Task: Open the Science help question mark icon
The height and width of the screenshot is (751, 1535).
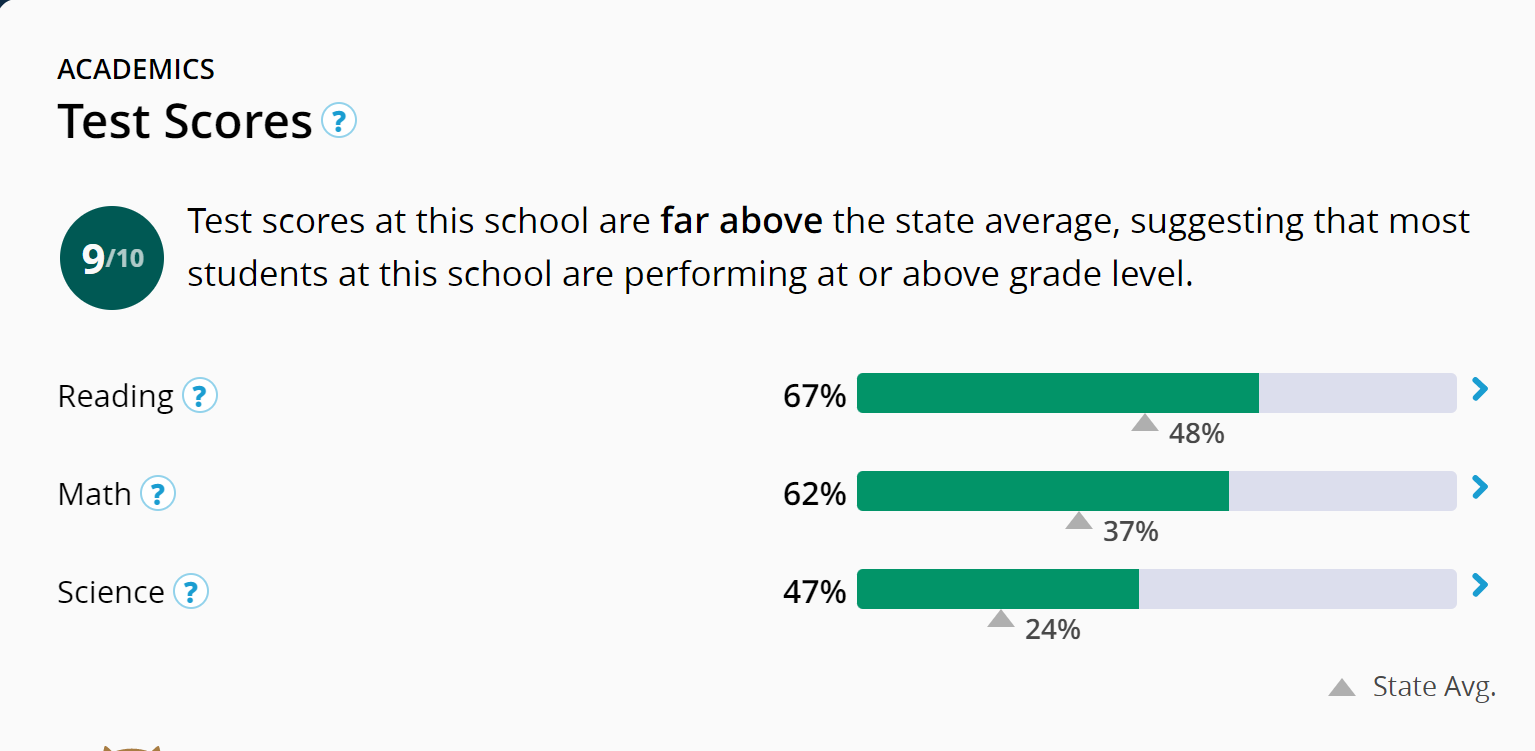Action: 191,592
